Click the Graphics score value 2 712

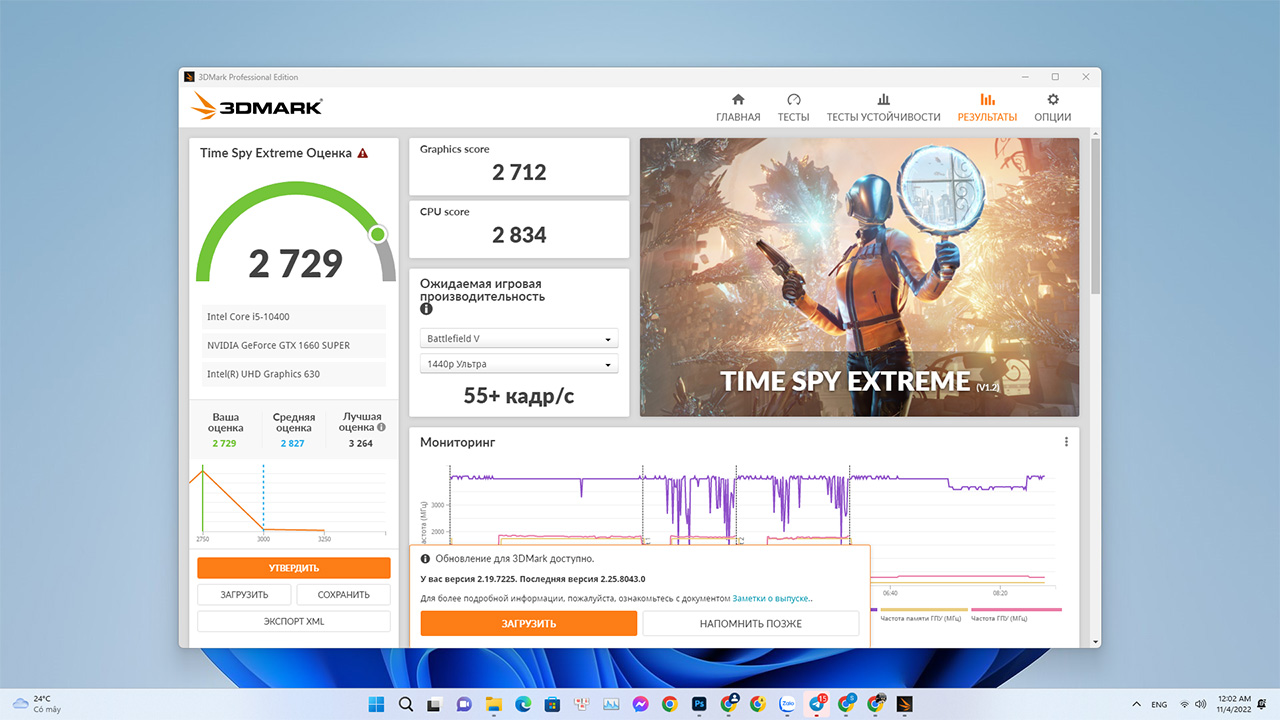click(x=519, y=172)
